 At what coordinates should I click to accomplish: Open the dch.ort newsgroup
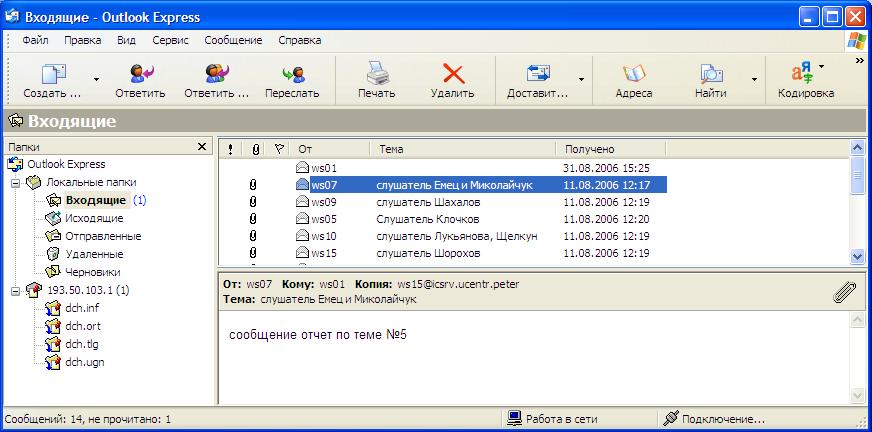(83, 326)
